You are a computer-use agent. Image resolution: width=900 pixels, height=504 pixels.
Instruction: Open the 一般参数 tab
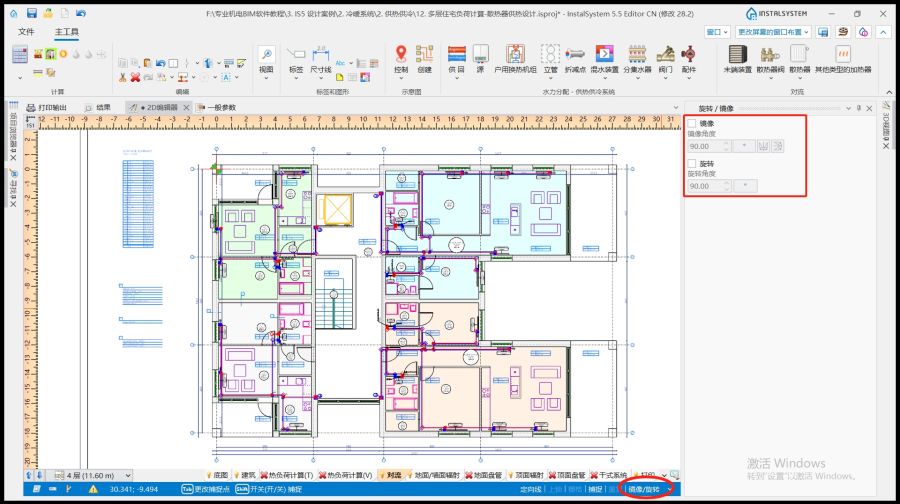pos(216,107)
